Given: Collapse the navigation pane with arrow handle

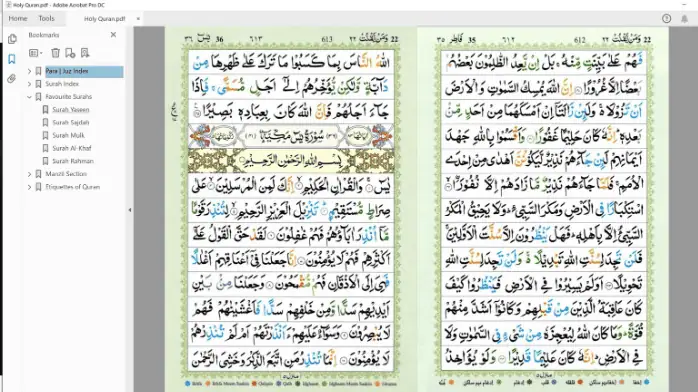Looking at the screenshot, I should 130,210.
